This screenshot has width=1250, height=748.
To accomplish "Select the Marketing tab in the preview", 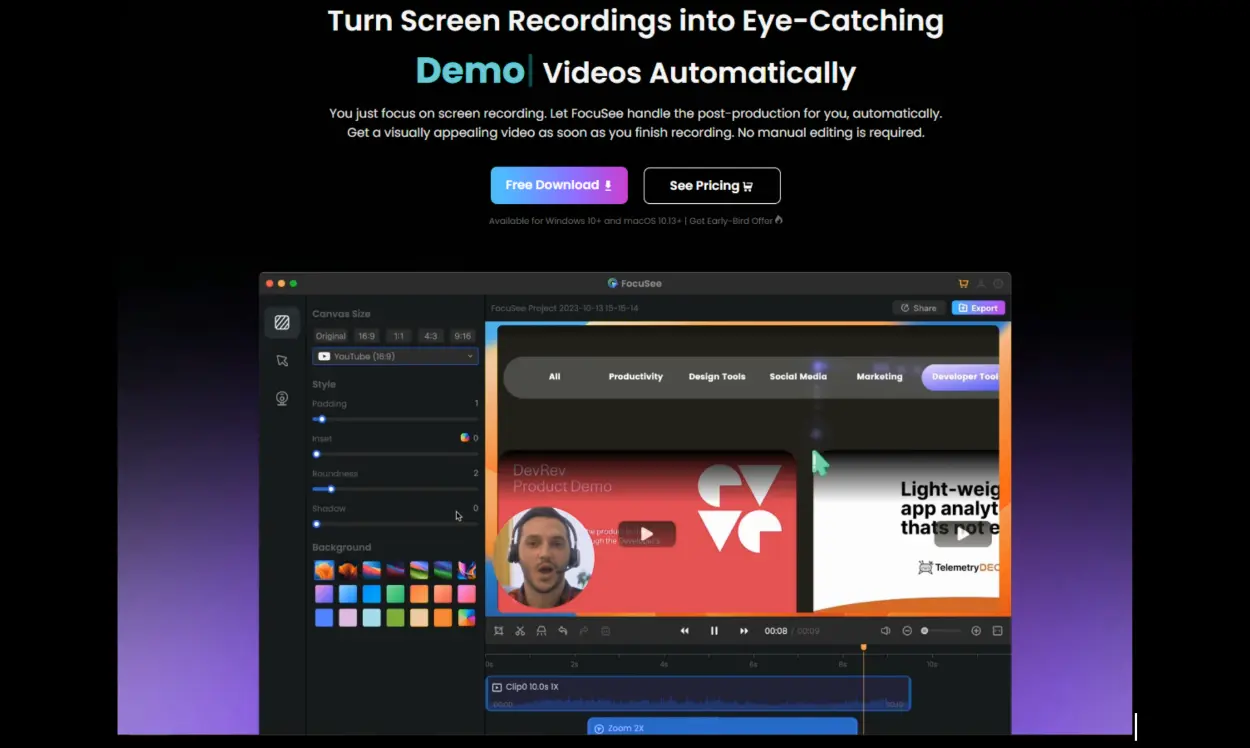I will coord(880,377).
